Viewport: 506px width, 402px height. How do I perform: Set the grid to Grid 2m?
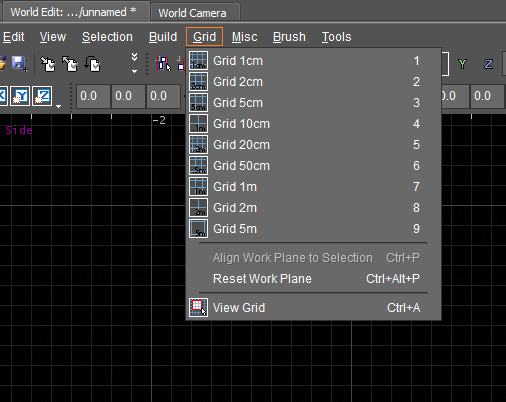tap(313, 208)
